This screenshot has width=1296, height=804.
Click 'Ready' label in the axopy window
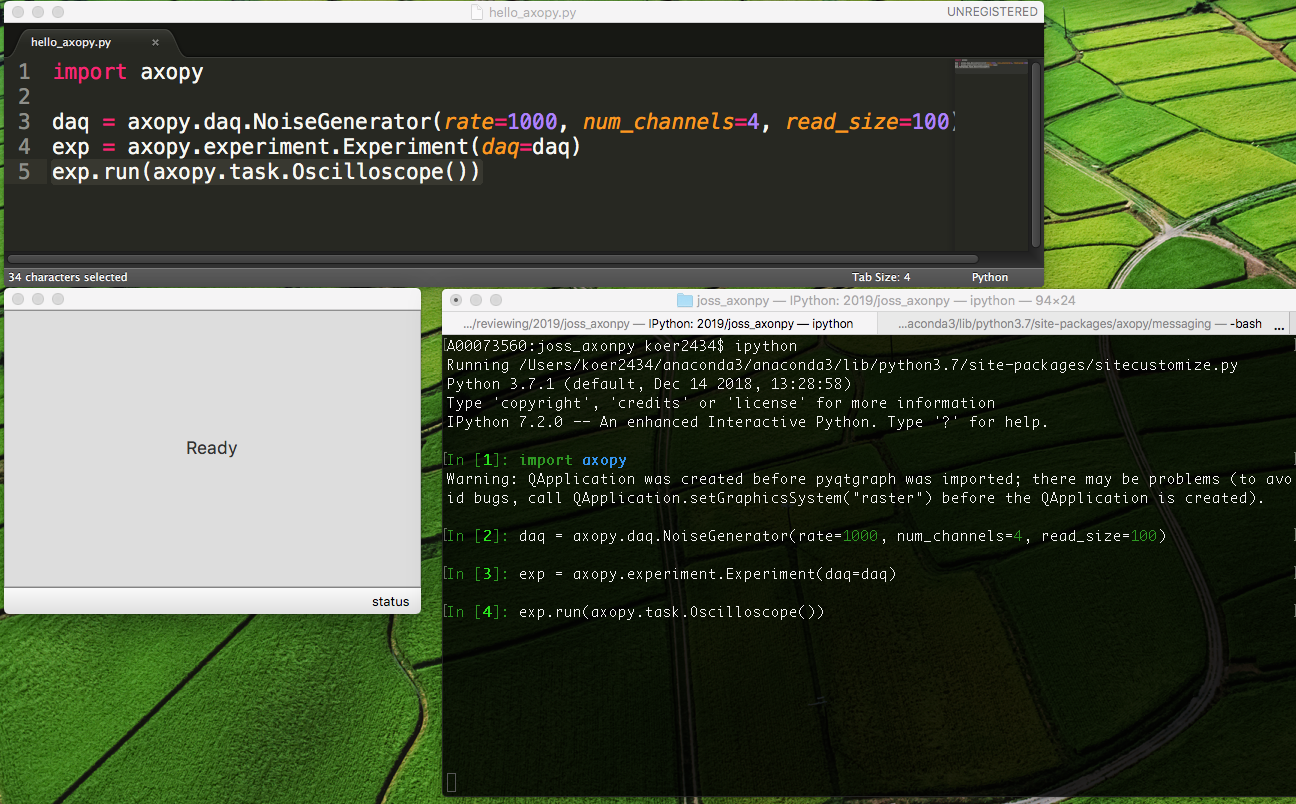(x=212, y=448)
